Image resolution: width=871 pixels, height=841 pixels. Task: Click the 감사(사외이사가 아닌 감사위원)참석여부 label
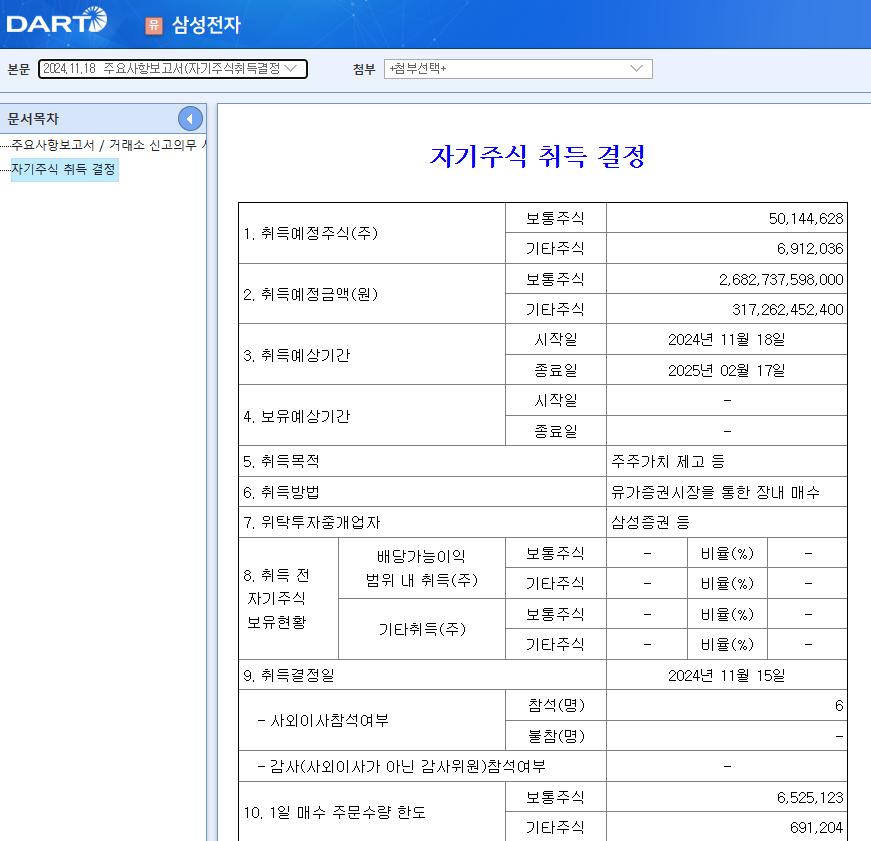(401, 767)
